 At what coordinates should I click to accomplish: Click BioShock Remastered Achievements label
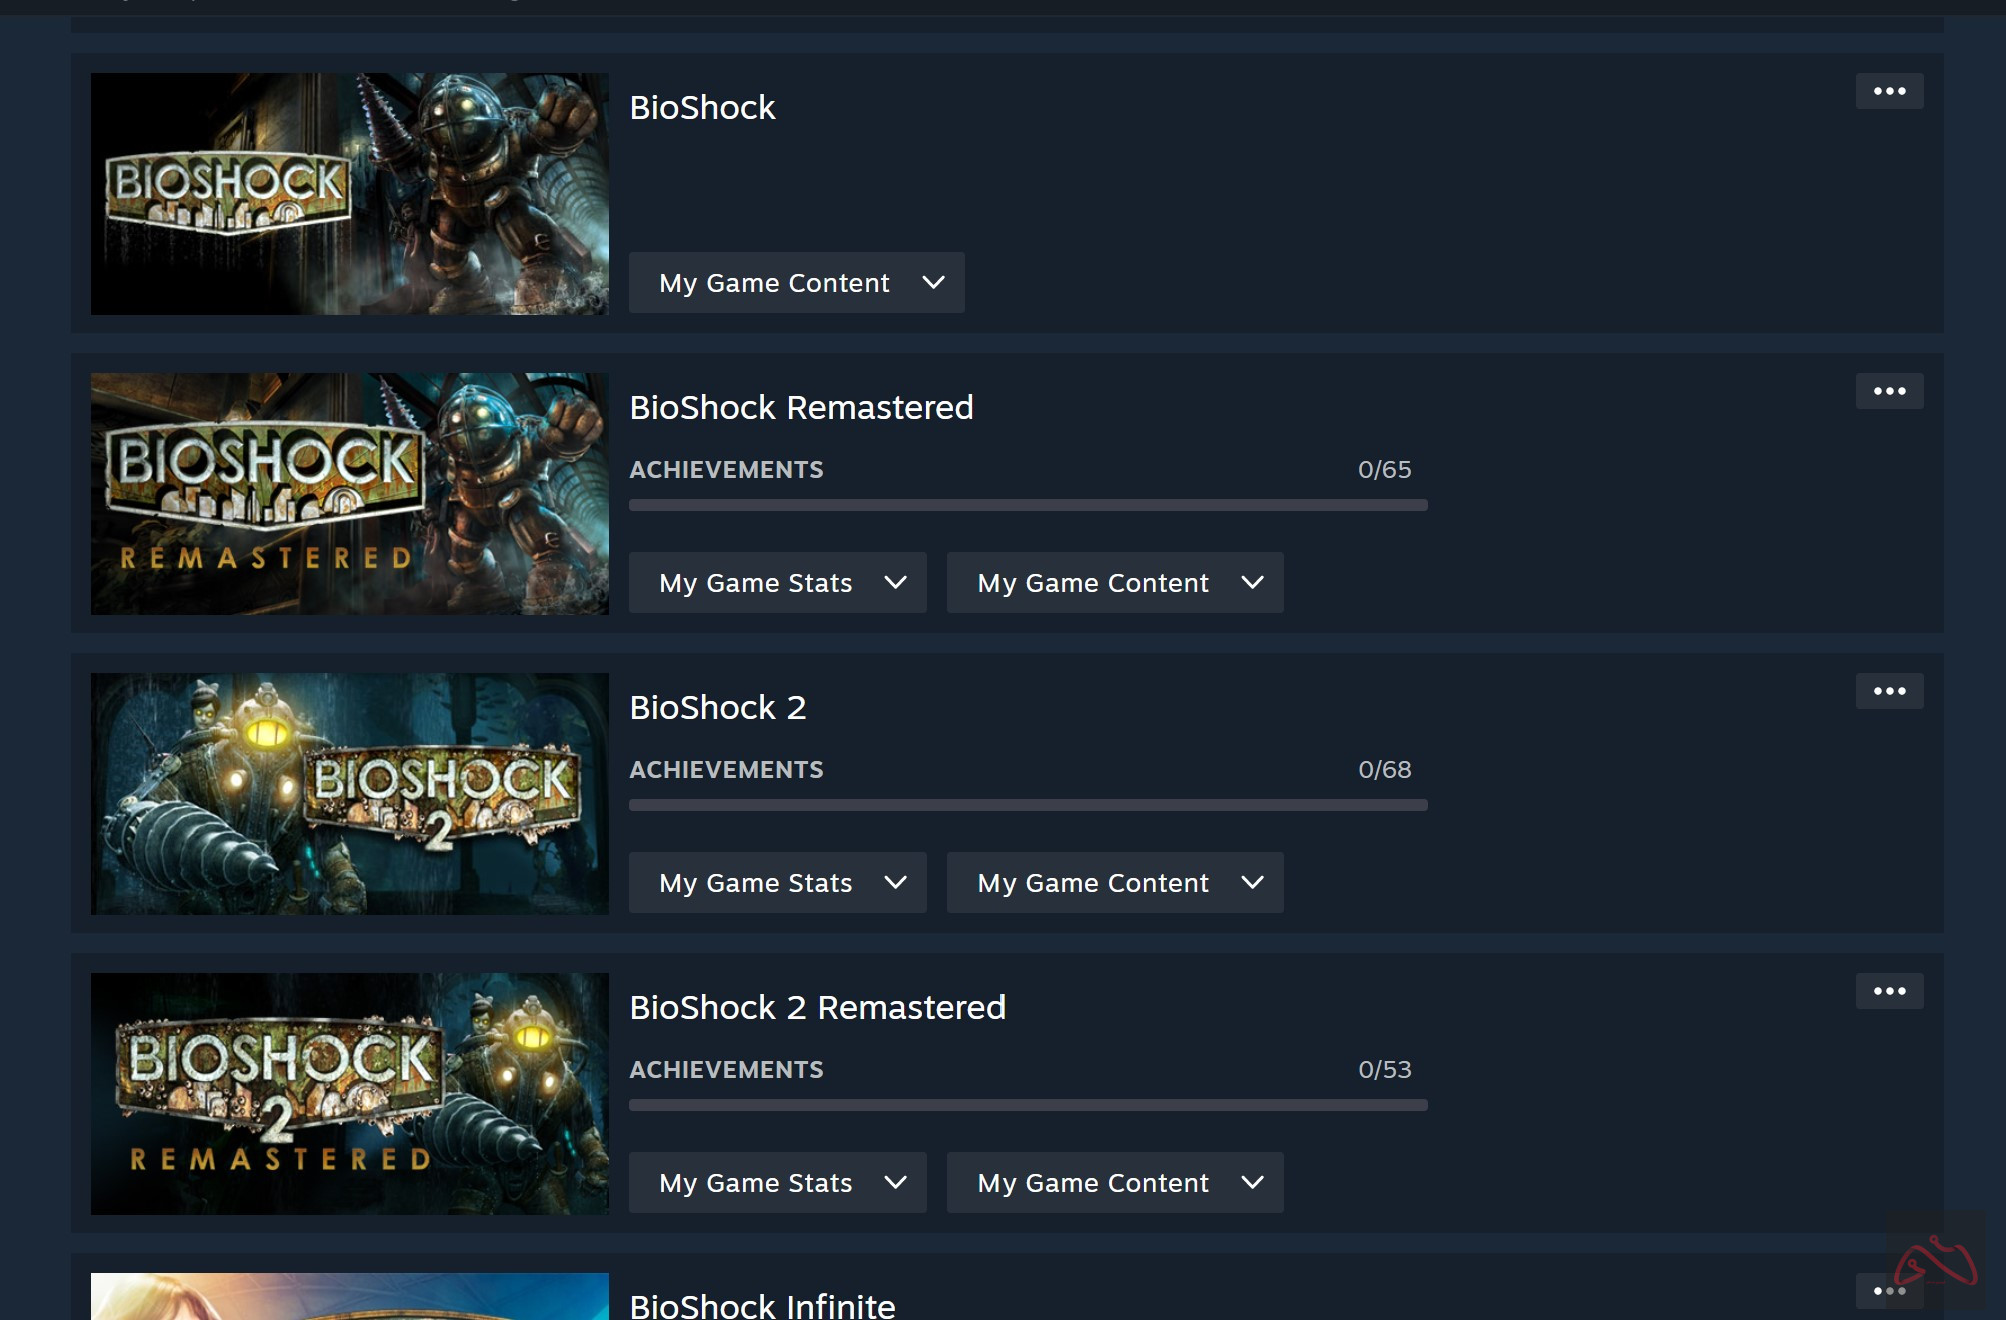click(x=726, y=470)
